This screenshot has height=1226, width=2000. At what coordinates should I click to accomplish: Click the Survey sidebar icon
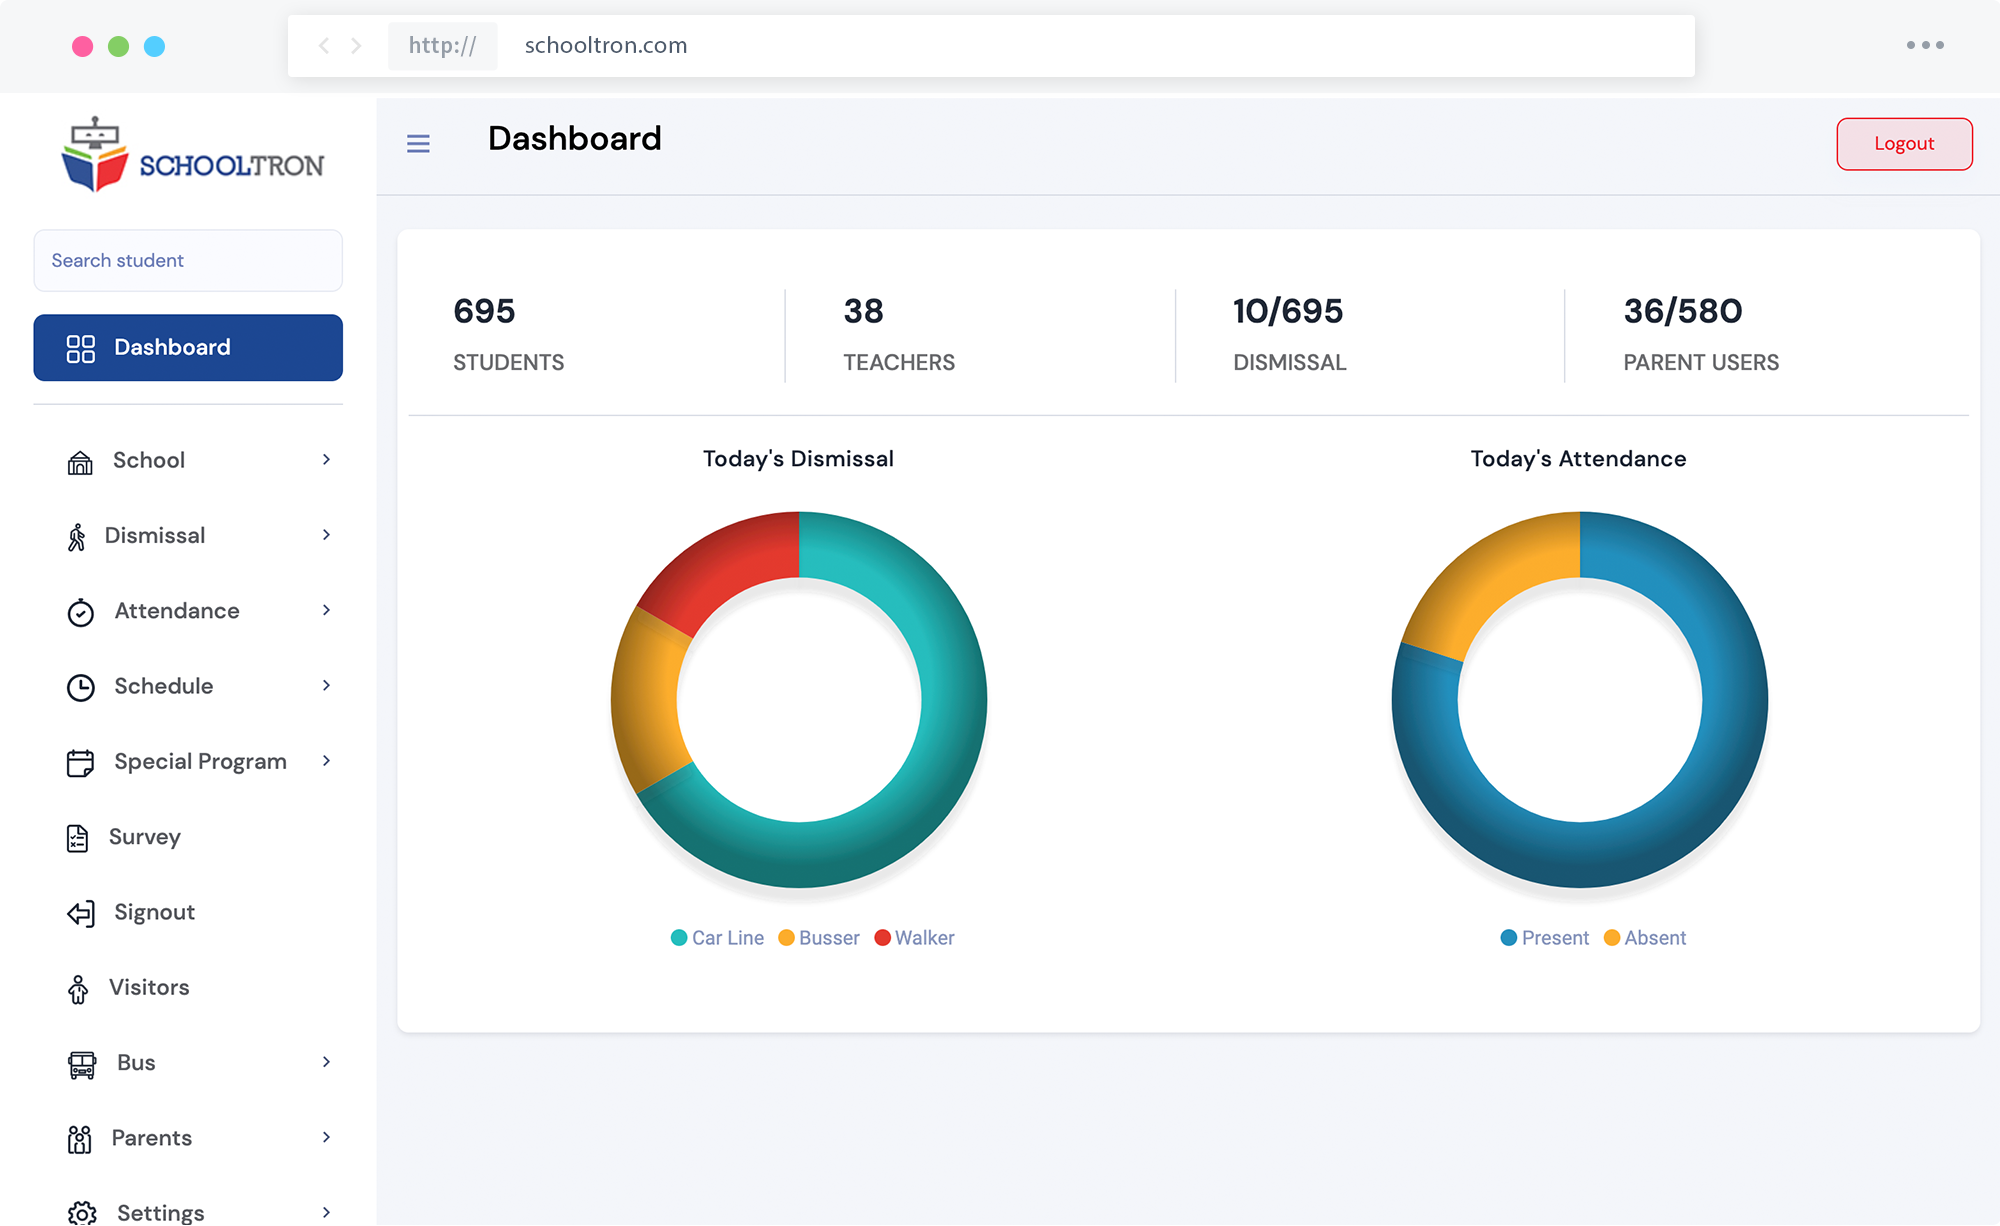tap(79, 836)
